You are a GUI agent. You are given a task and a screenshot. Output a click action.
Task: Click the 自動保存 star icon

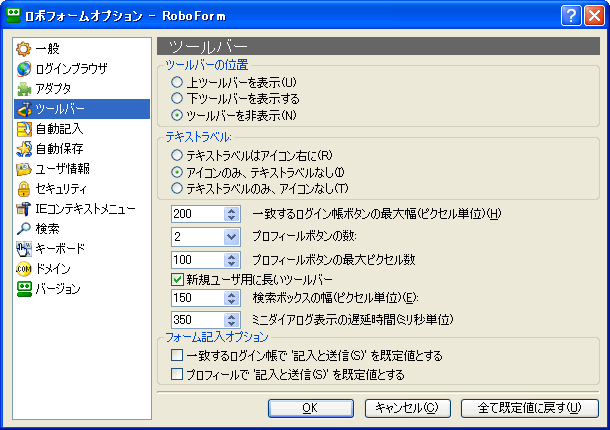coord(23,149)
